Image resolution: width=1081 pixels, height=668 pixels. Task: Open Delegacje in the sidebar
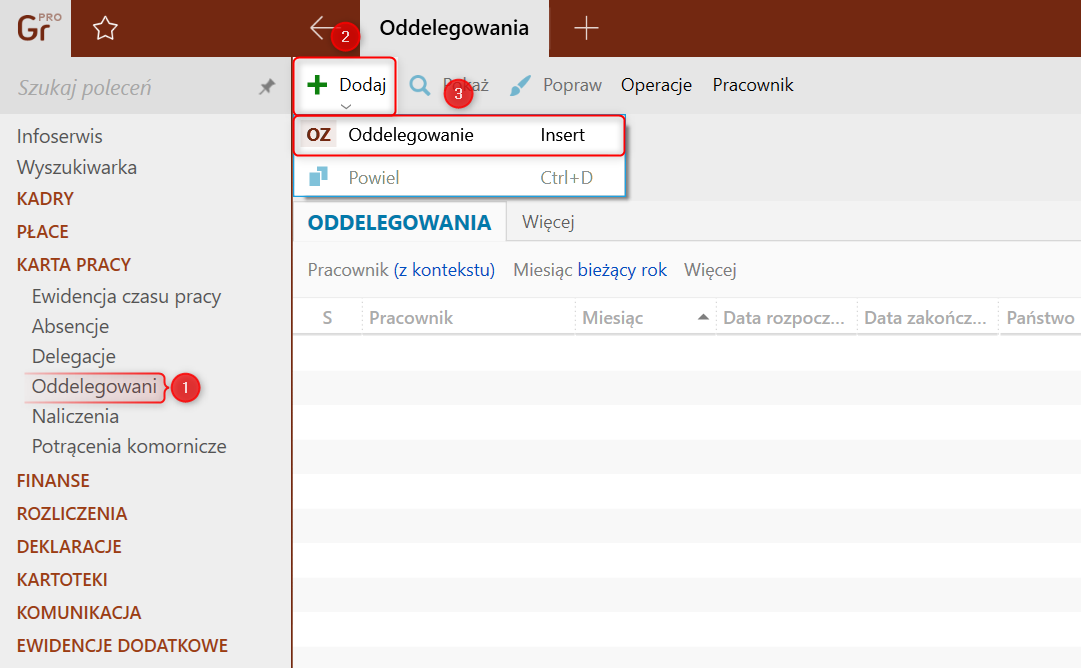point(74,356)
